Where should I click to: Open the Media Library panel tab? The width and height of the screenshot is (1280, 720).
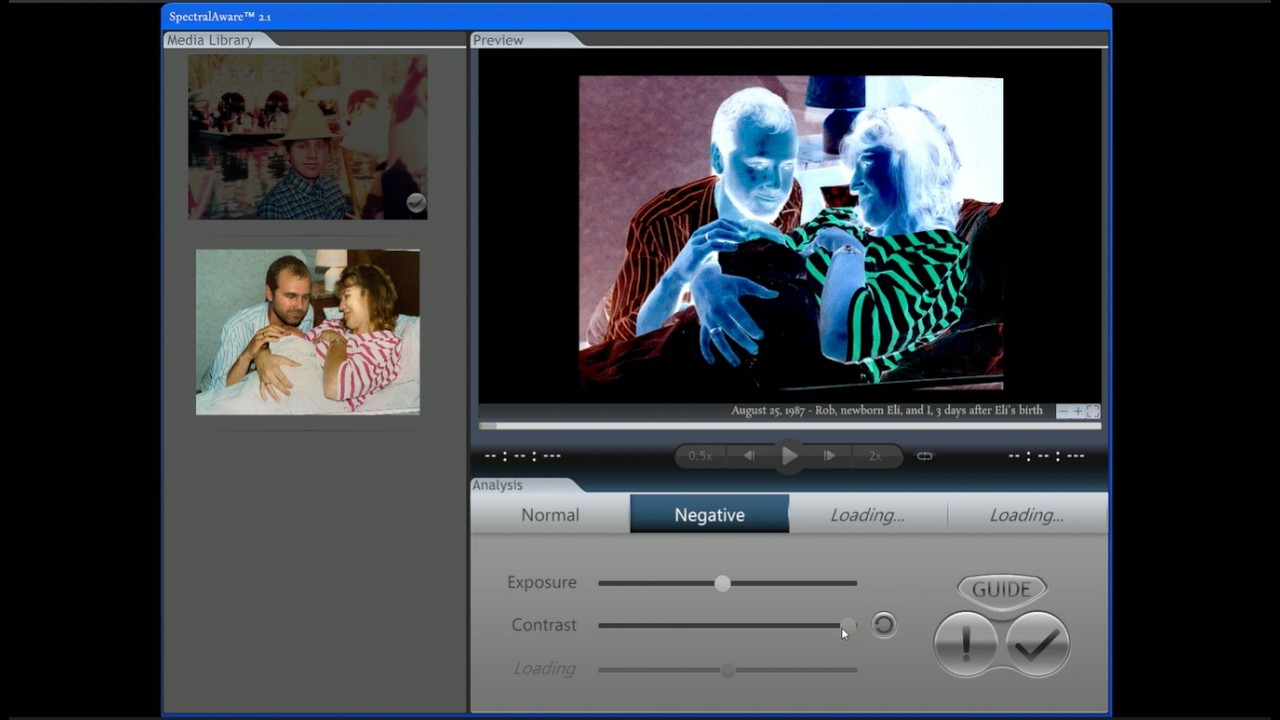[210, 40]
